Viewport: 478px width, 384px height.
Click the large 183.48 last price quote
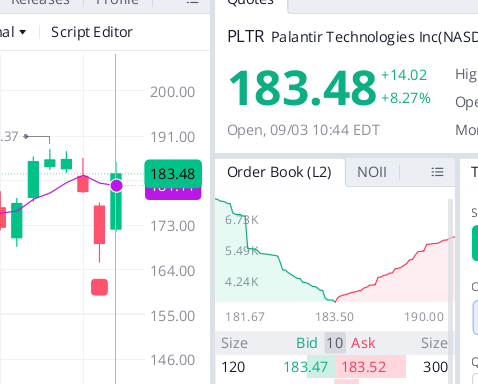[x=302, y=88]
